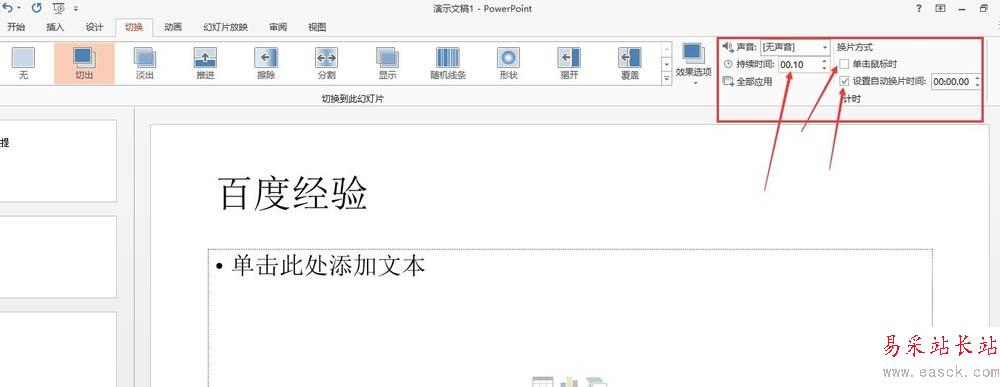Image resolution: width=1000 pixels, height=387 pixels.
Task: Apply the 揭开 (Uncover) transition
Action: tap(569, 63)
